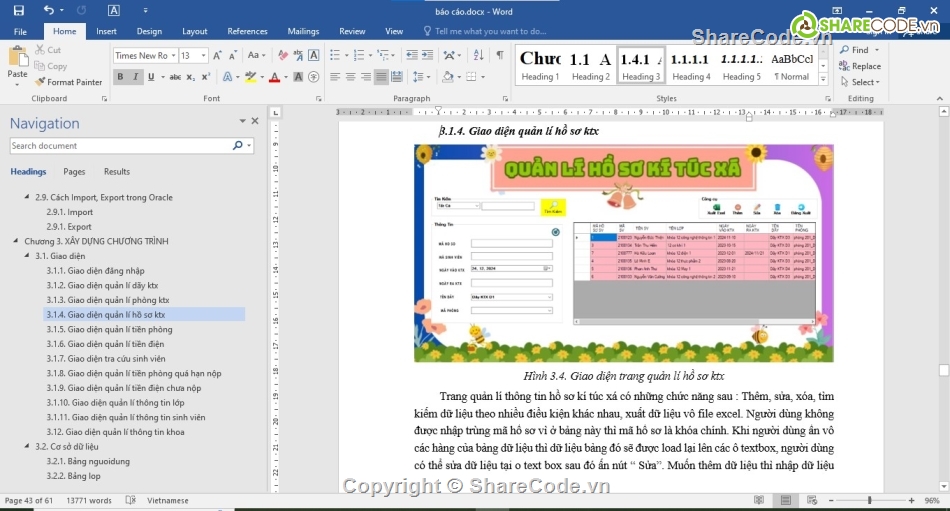The image size is (950, 511).
Task: Toggle Underline formatting
Action: 151,77
